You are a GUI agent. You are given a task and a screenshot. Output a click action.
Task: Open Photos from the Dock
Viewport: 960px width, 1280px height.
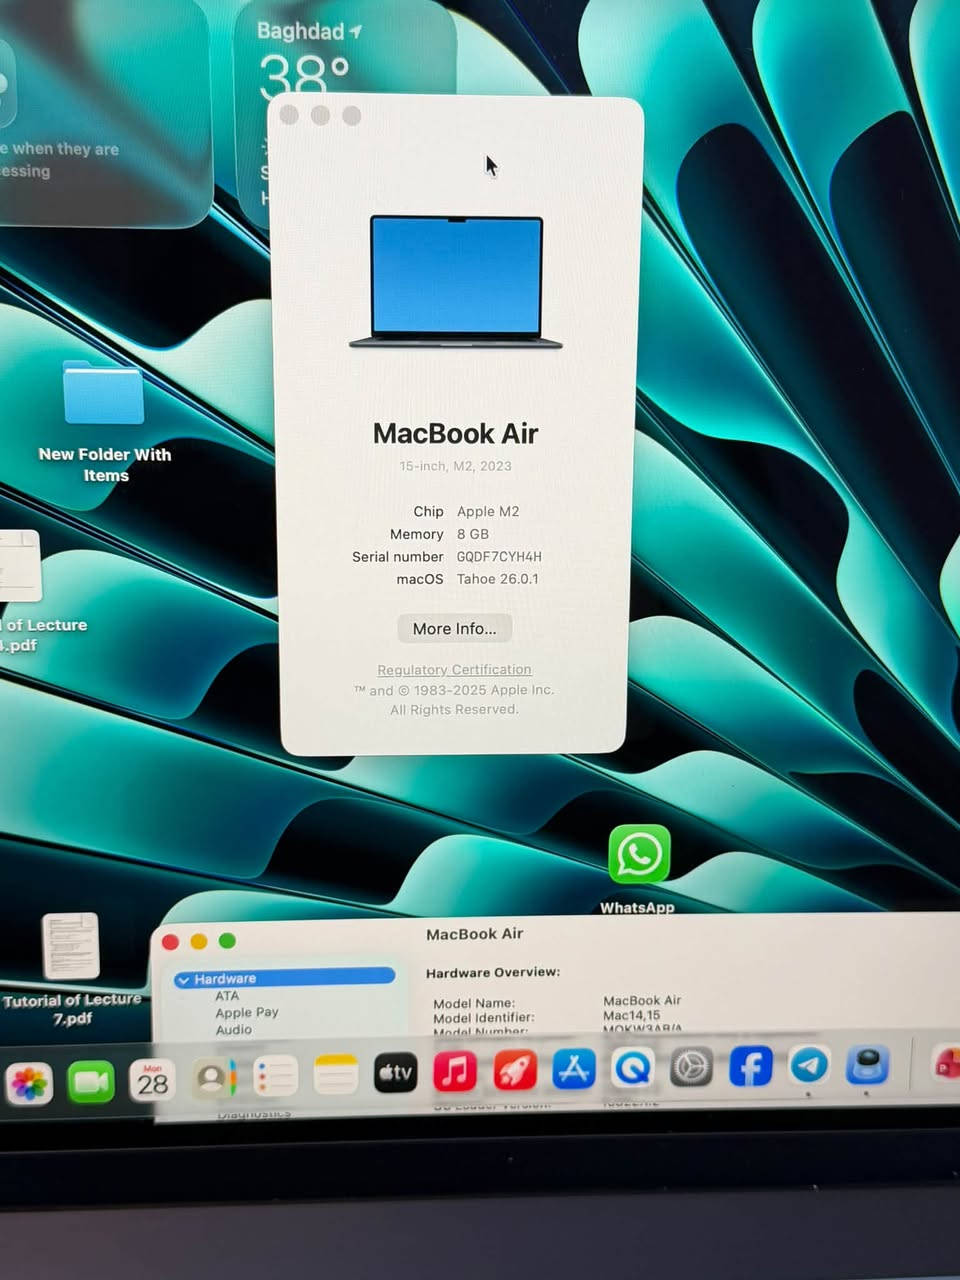pyautogui.click(x=30, y=1083)
